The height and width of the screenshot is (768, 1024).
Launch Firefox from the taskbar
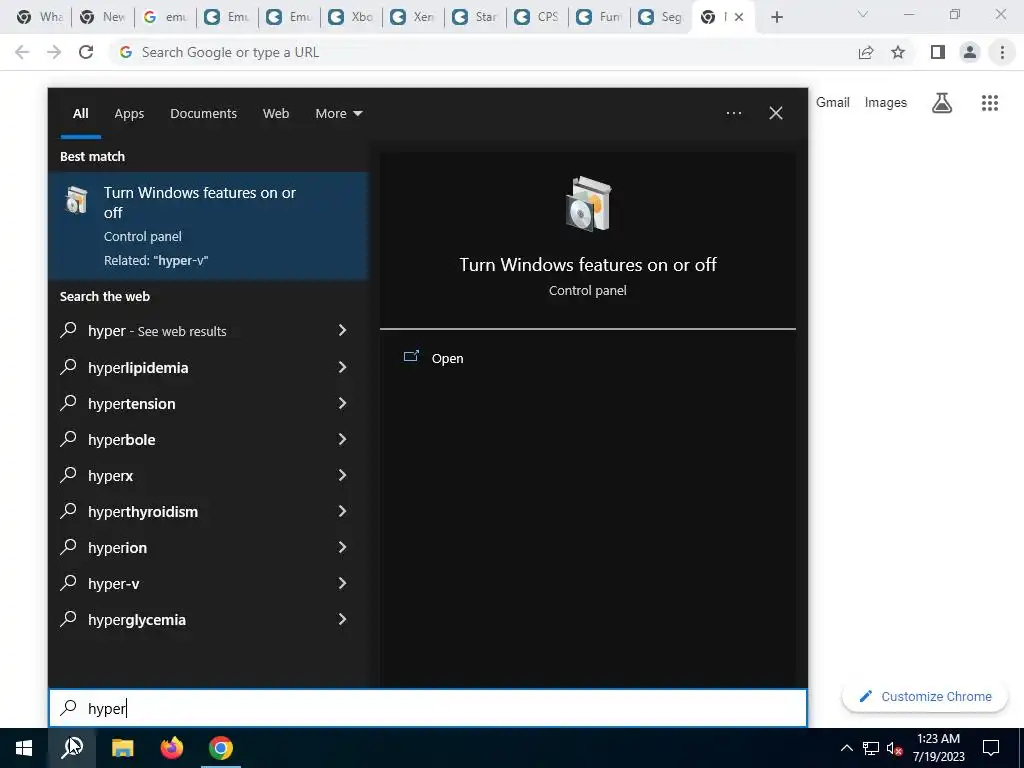click(172, 748)
